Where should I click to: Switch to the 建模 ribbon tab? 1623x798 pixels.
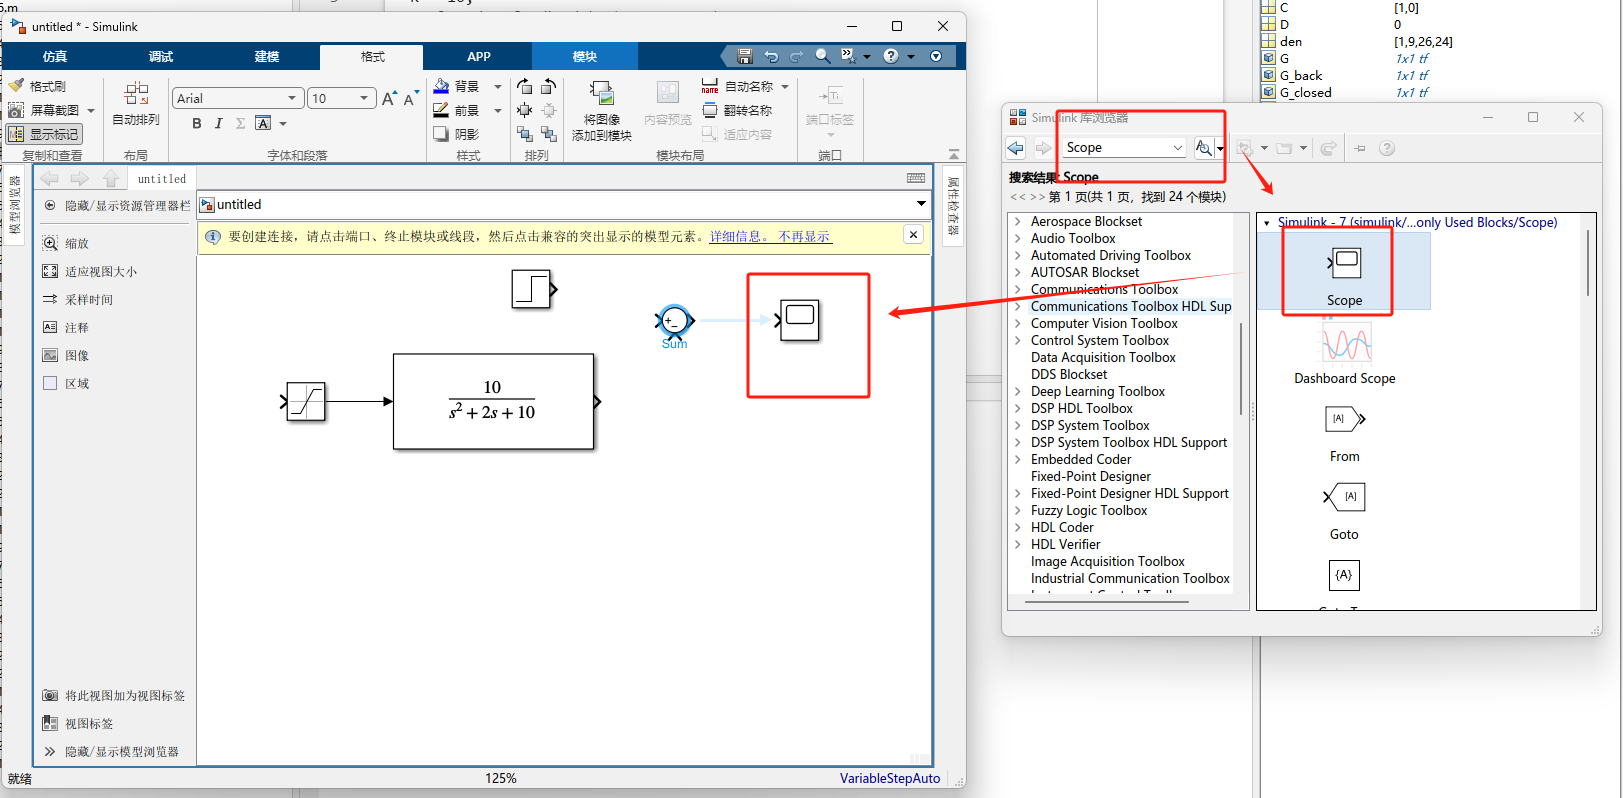click(x=267, y=56)
